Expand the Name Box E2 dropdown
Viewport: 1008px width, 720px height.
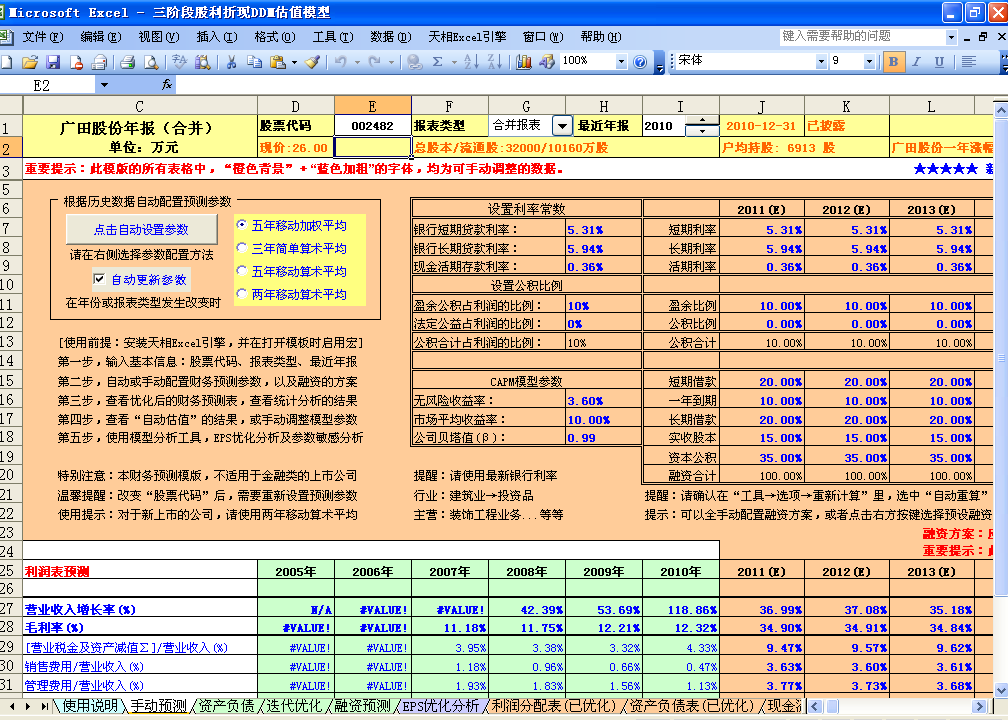pyautogui.click(x=104, y=85)
